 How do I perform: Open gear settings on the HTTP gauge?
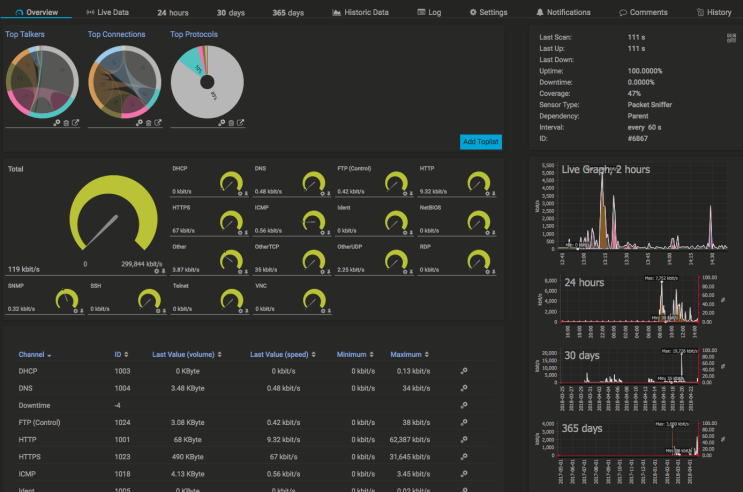coord(487,193)
